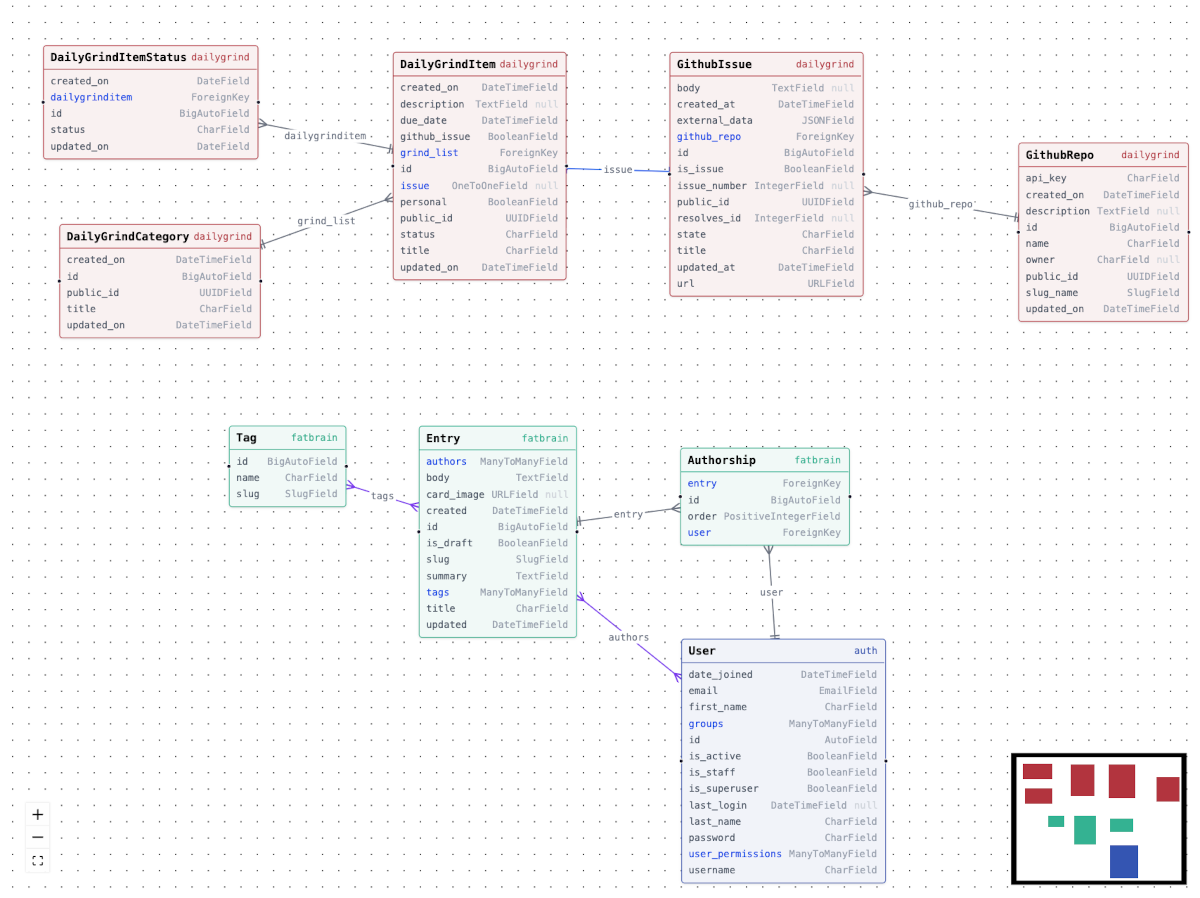Click the Tag fatbrain table title
This screenshot has height=898, width=1200.
(287, 437)
